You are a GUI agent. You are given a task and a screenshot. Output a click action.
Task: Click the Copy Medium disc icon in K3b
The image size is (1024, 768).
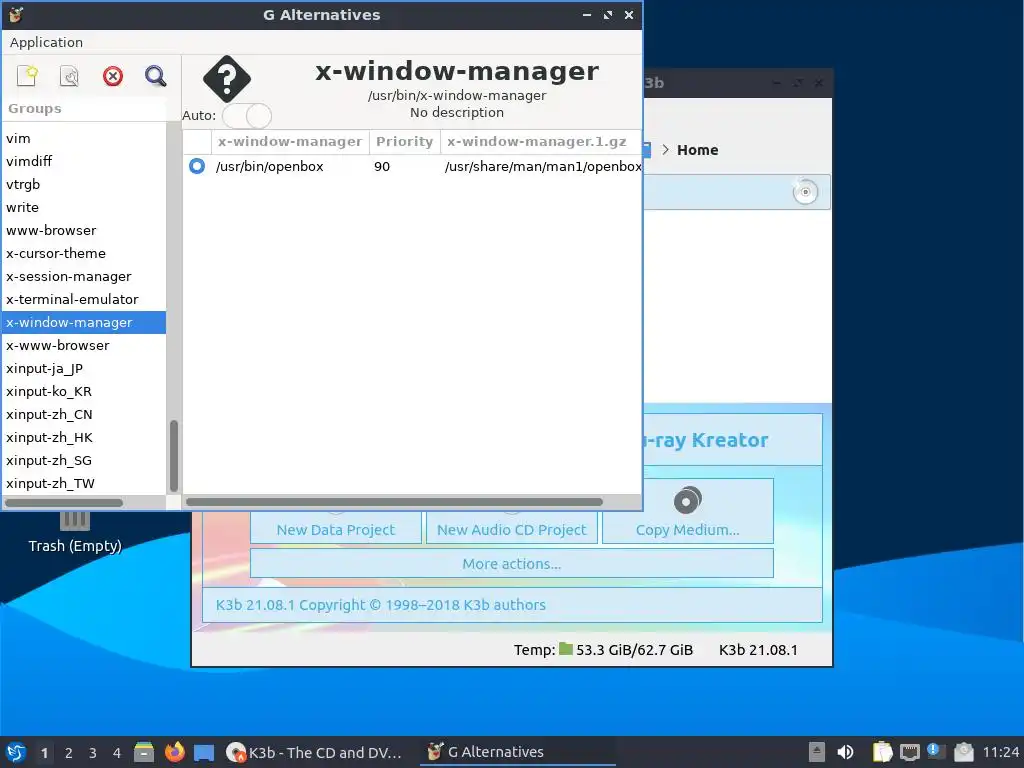687,501
